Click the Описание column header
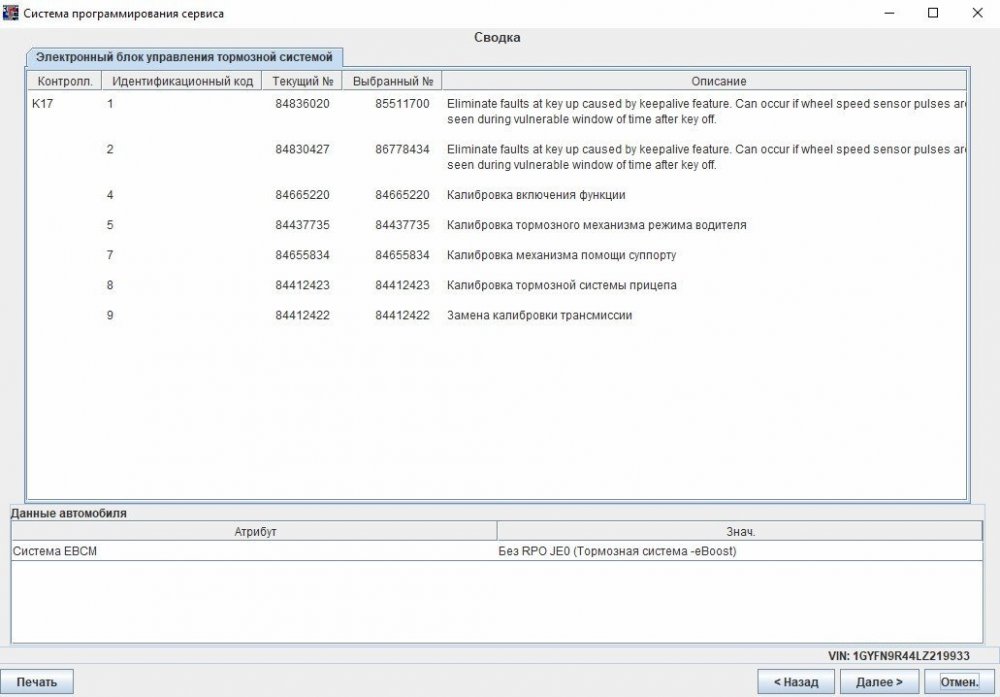 704,81
